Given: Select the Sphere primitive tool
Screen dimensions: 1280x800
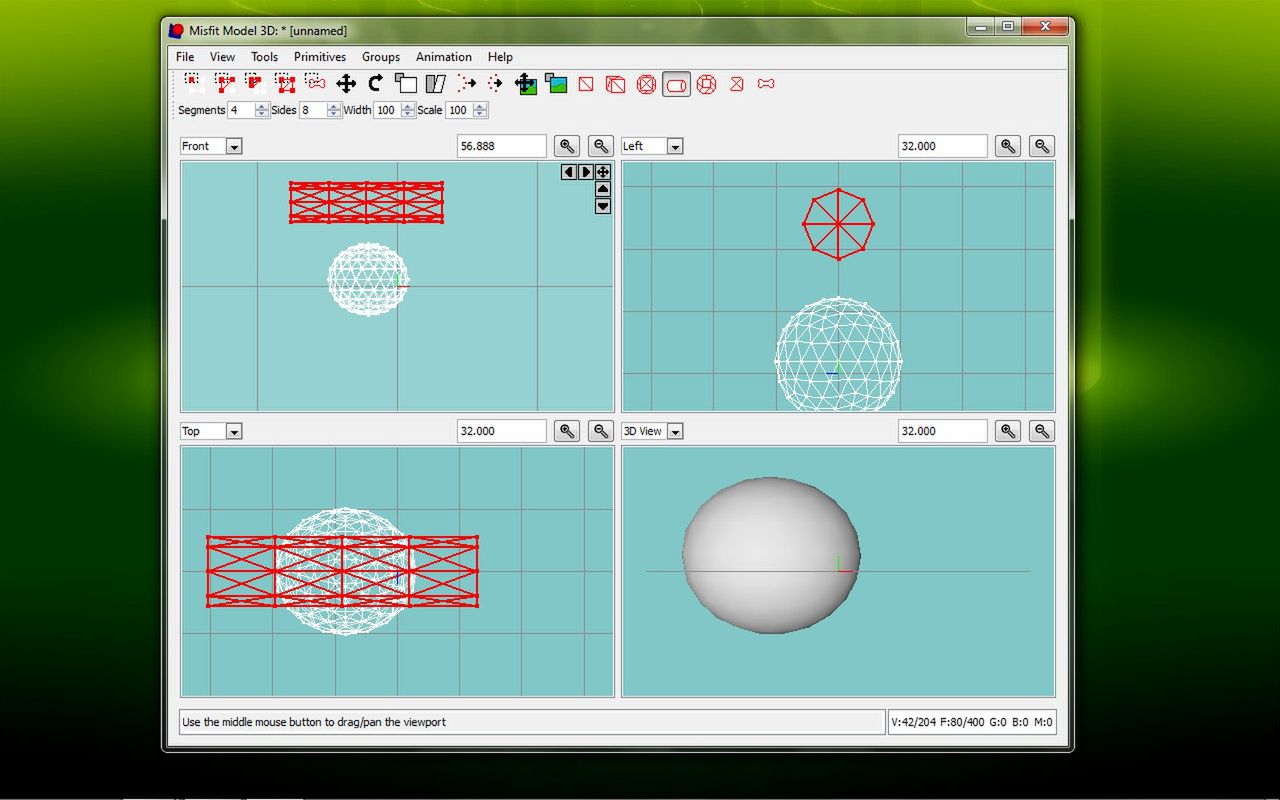Looking at the screenshot, I should (646, 85).
